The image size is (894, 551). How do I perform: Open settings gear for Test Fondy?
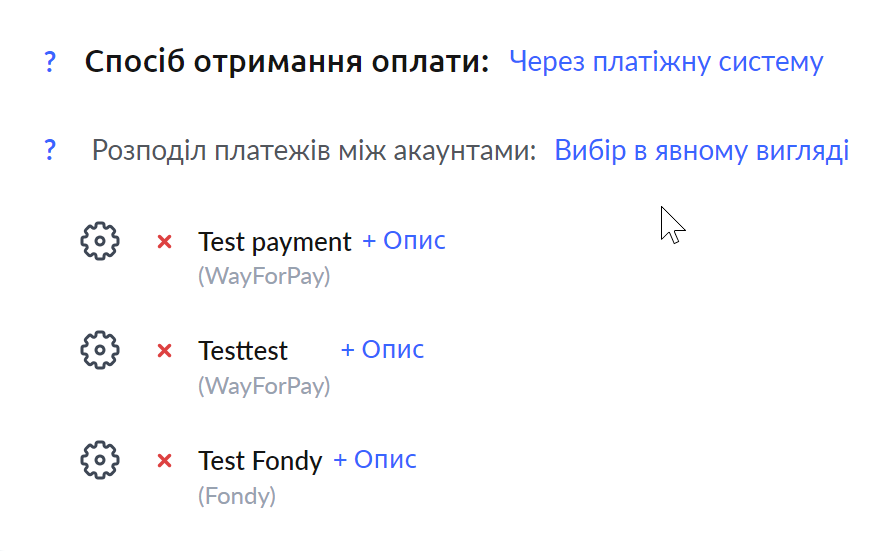pos(100,460)
